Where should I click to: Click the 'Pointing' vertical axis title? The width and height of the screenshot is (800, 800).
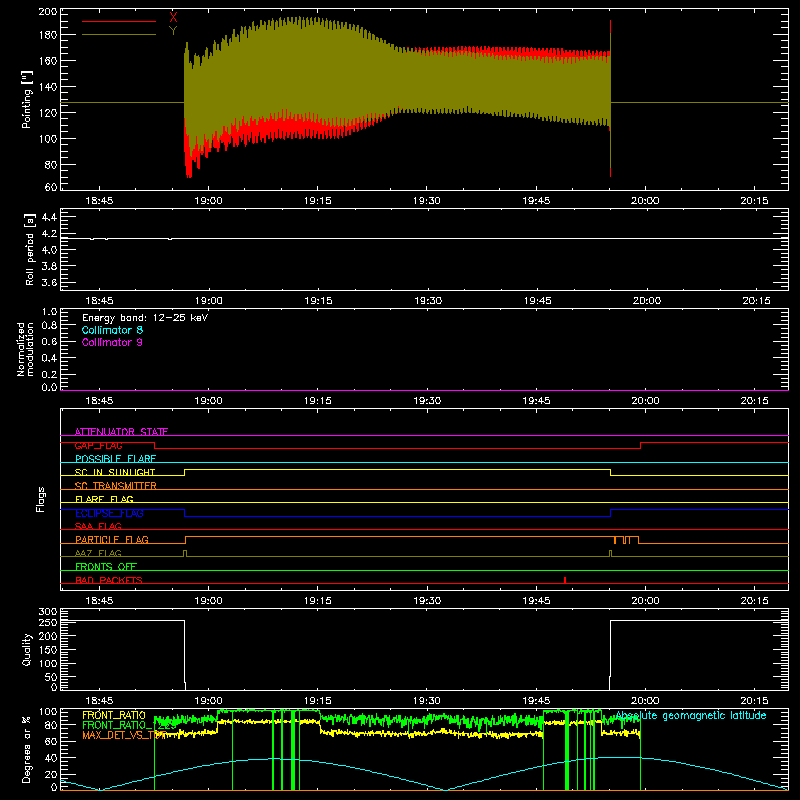click(27, 99)
